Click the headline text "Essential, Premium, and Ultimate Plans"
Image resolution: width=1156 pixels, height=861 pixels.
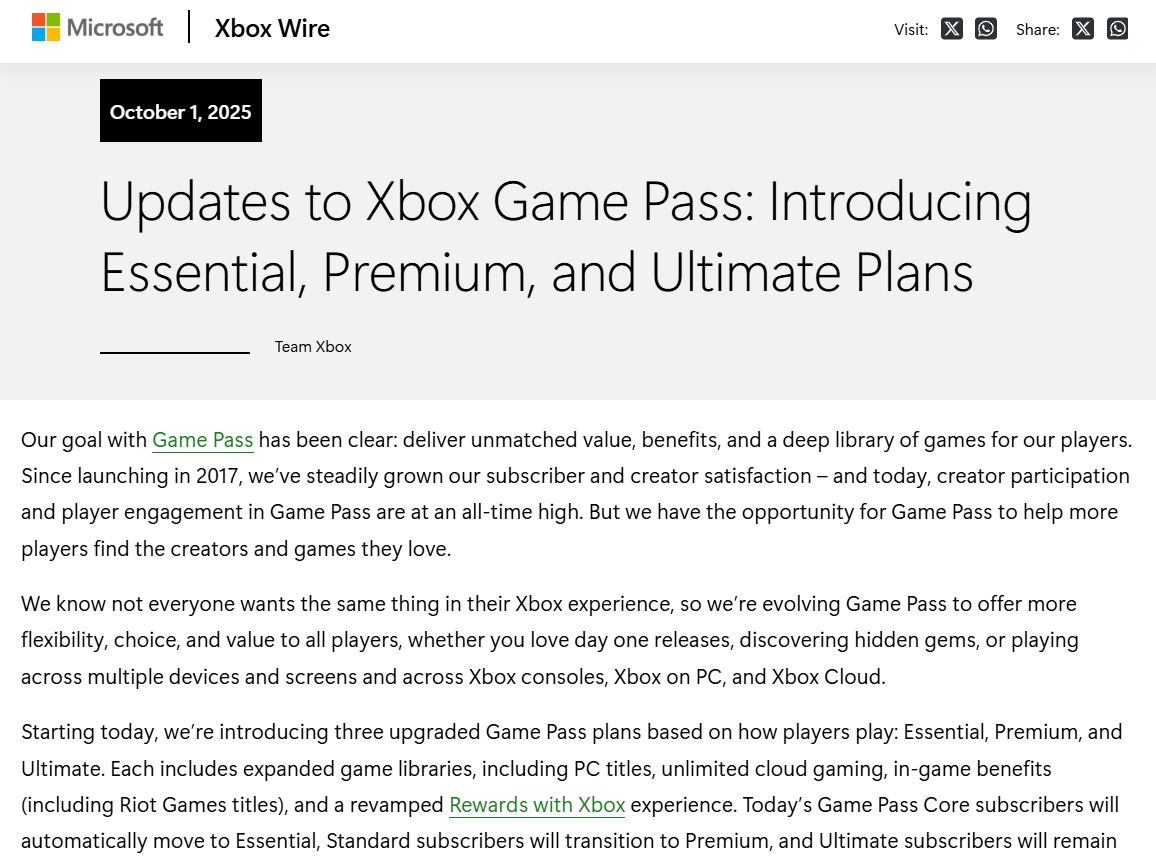pos(537,272)
